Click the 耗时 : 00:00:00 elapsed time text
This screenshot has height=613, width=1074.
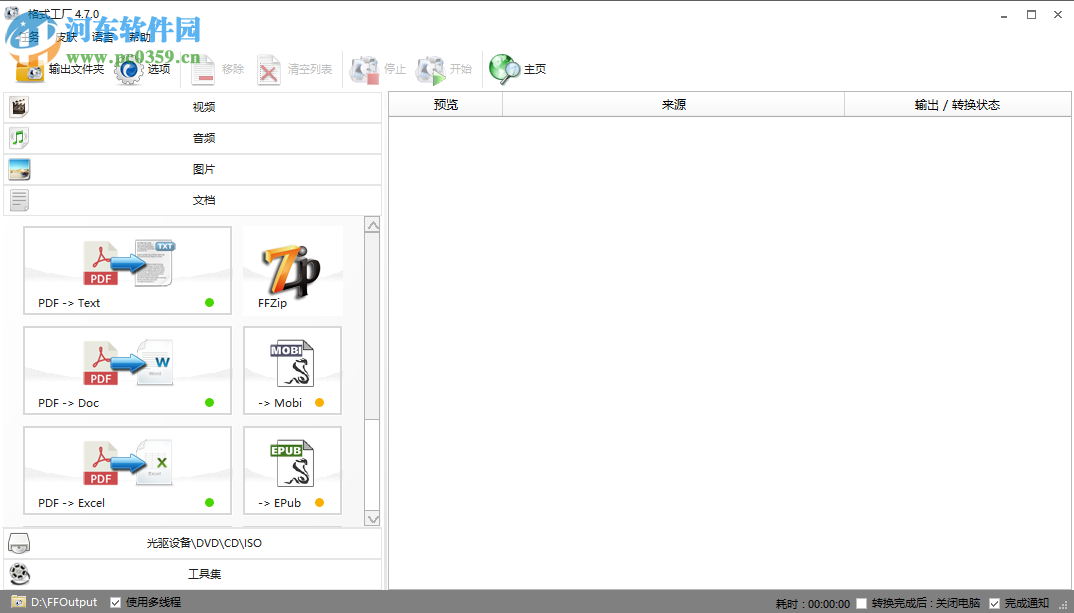point(812,604)
